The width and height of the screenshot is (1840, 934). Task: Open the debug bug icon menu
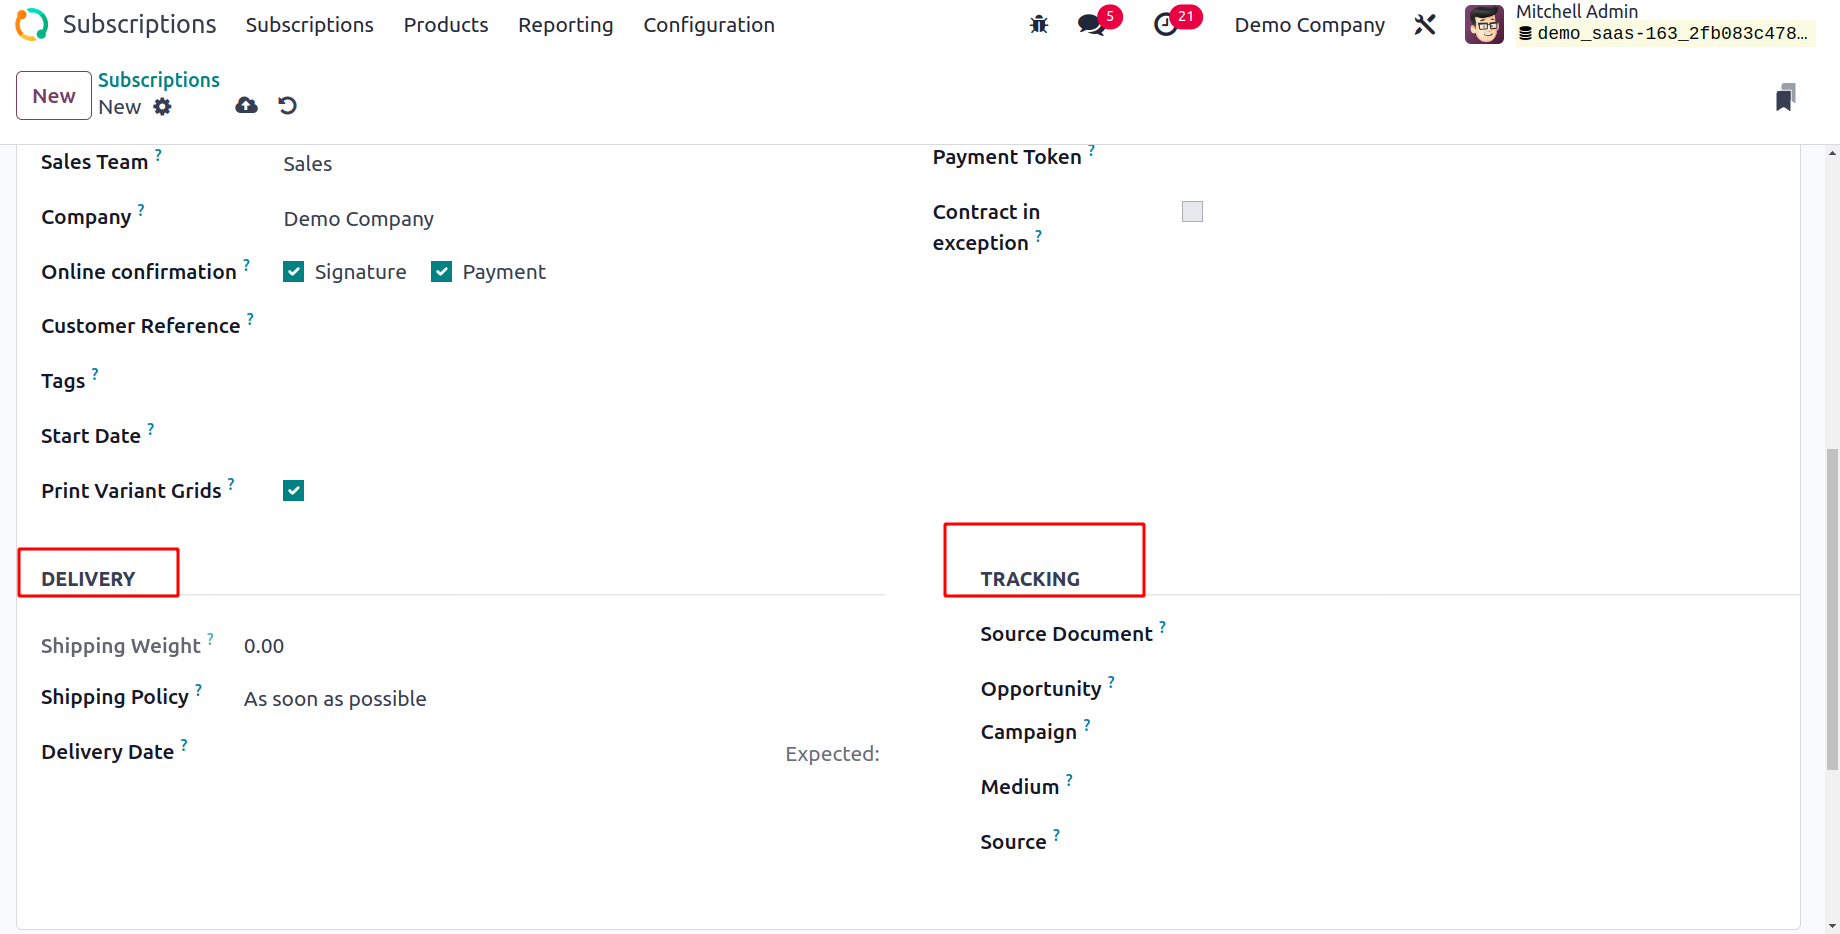tap(1039, 25)
